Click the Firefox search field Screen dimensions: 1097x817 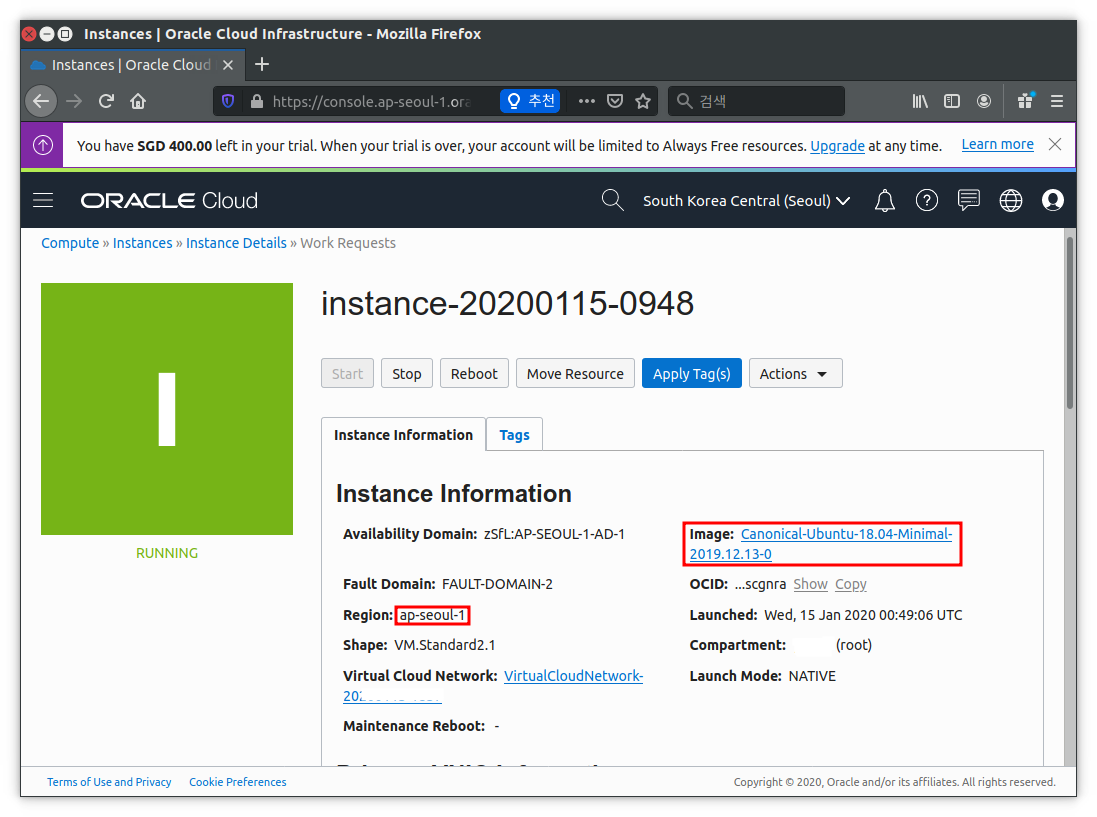(x=756, y=101)
